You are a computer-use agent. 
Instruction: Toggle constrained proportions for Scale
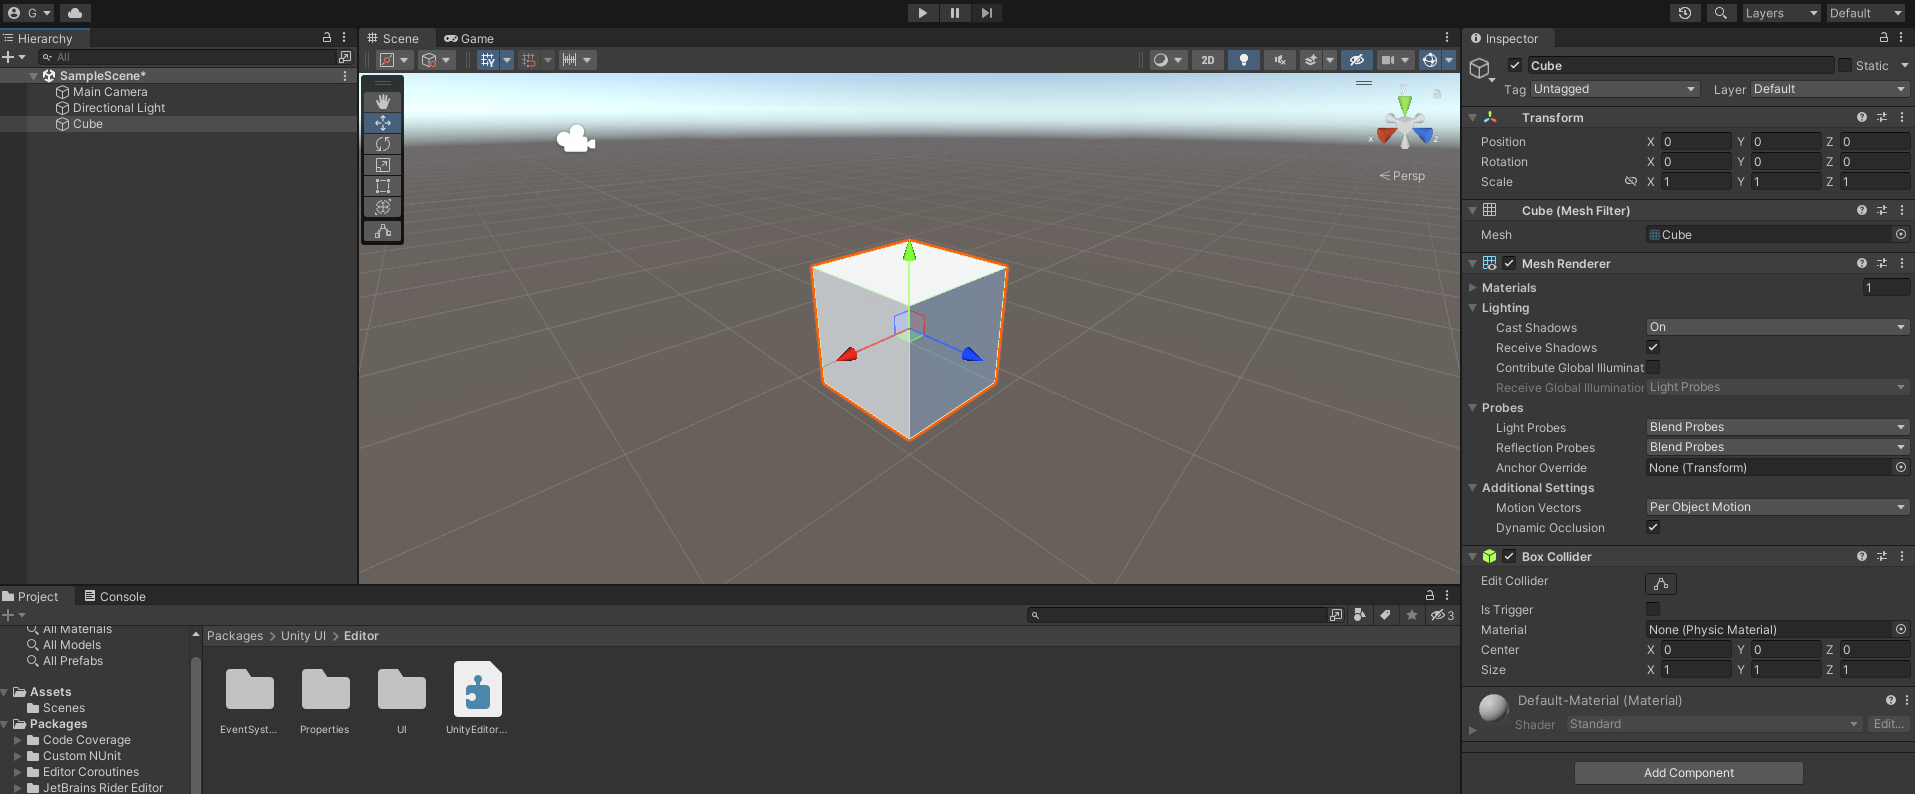coord(1631,182)
